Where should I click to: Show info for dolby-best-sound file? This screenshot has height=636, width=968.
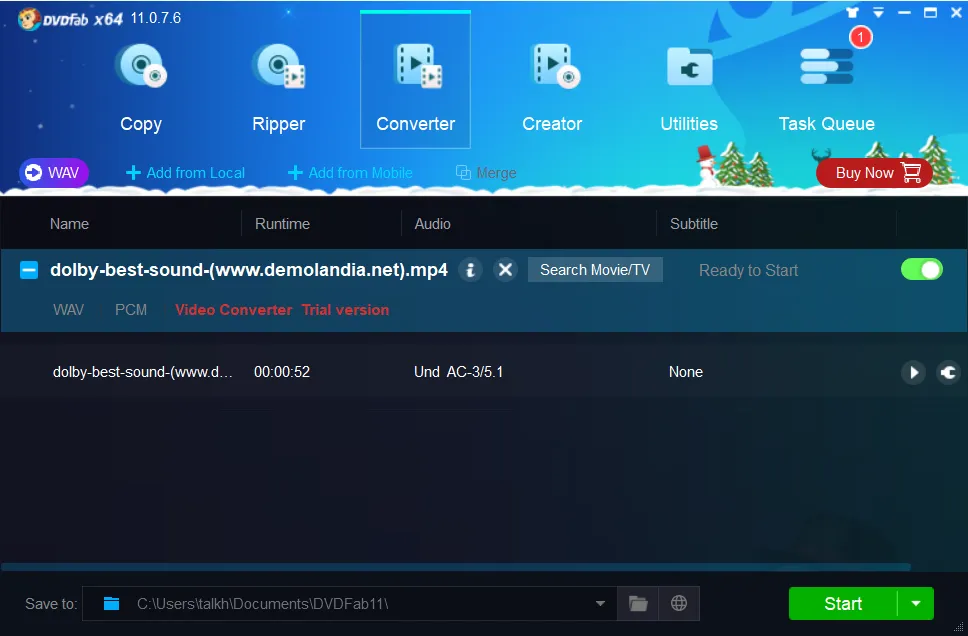point(470,270)
